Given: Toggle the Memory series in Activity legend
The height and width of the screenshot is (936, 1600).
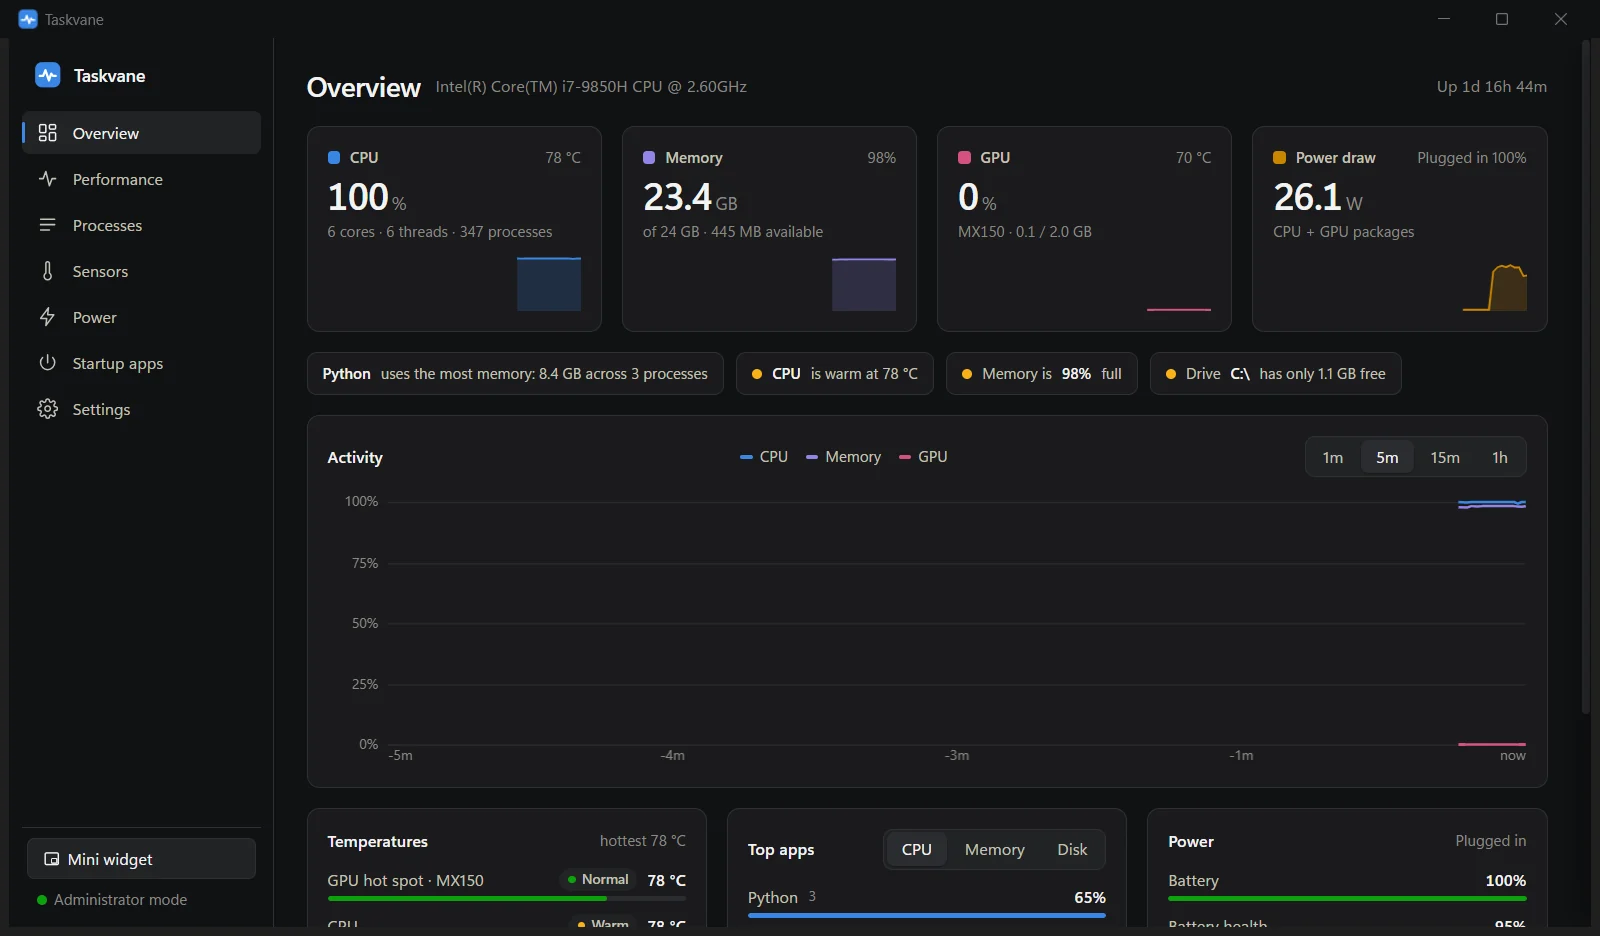Looking at the screenshot, I should 843,457.
